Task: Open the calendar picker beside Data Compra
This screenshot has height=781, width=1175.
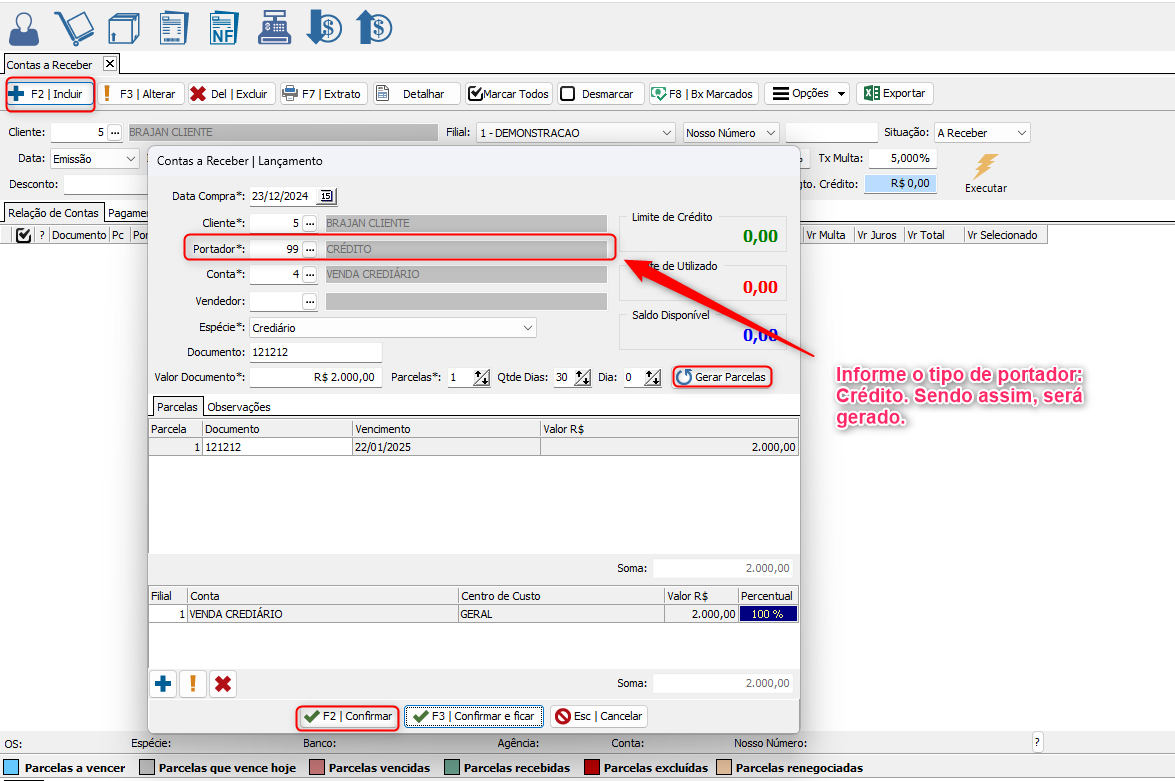Action: click(327, 196)
